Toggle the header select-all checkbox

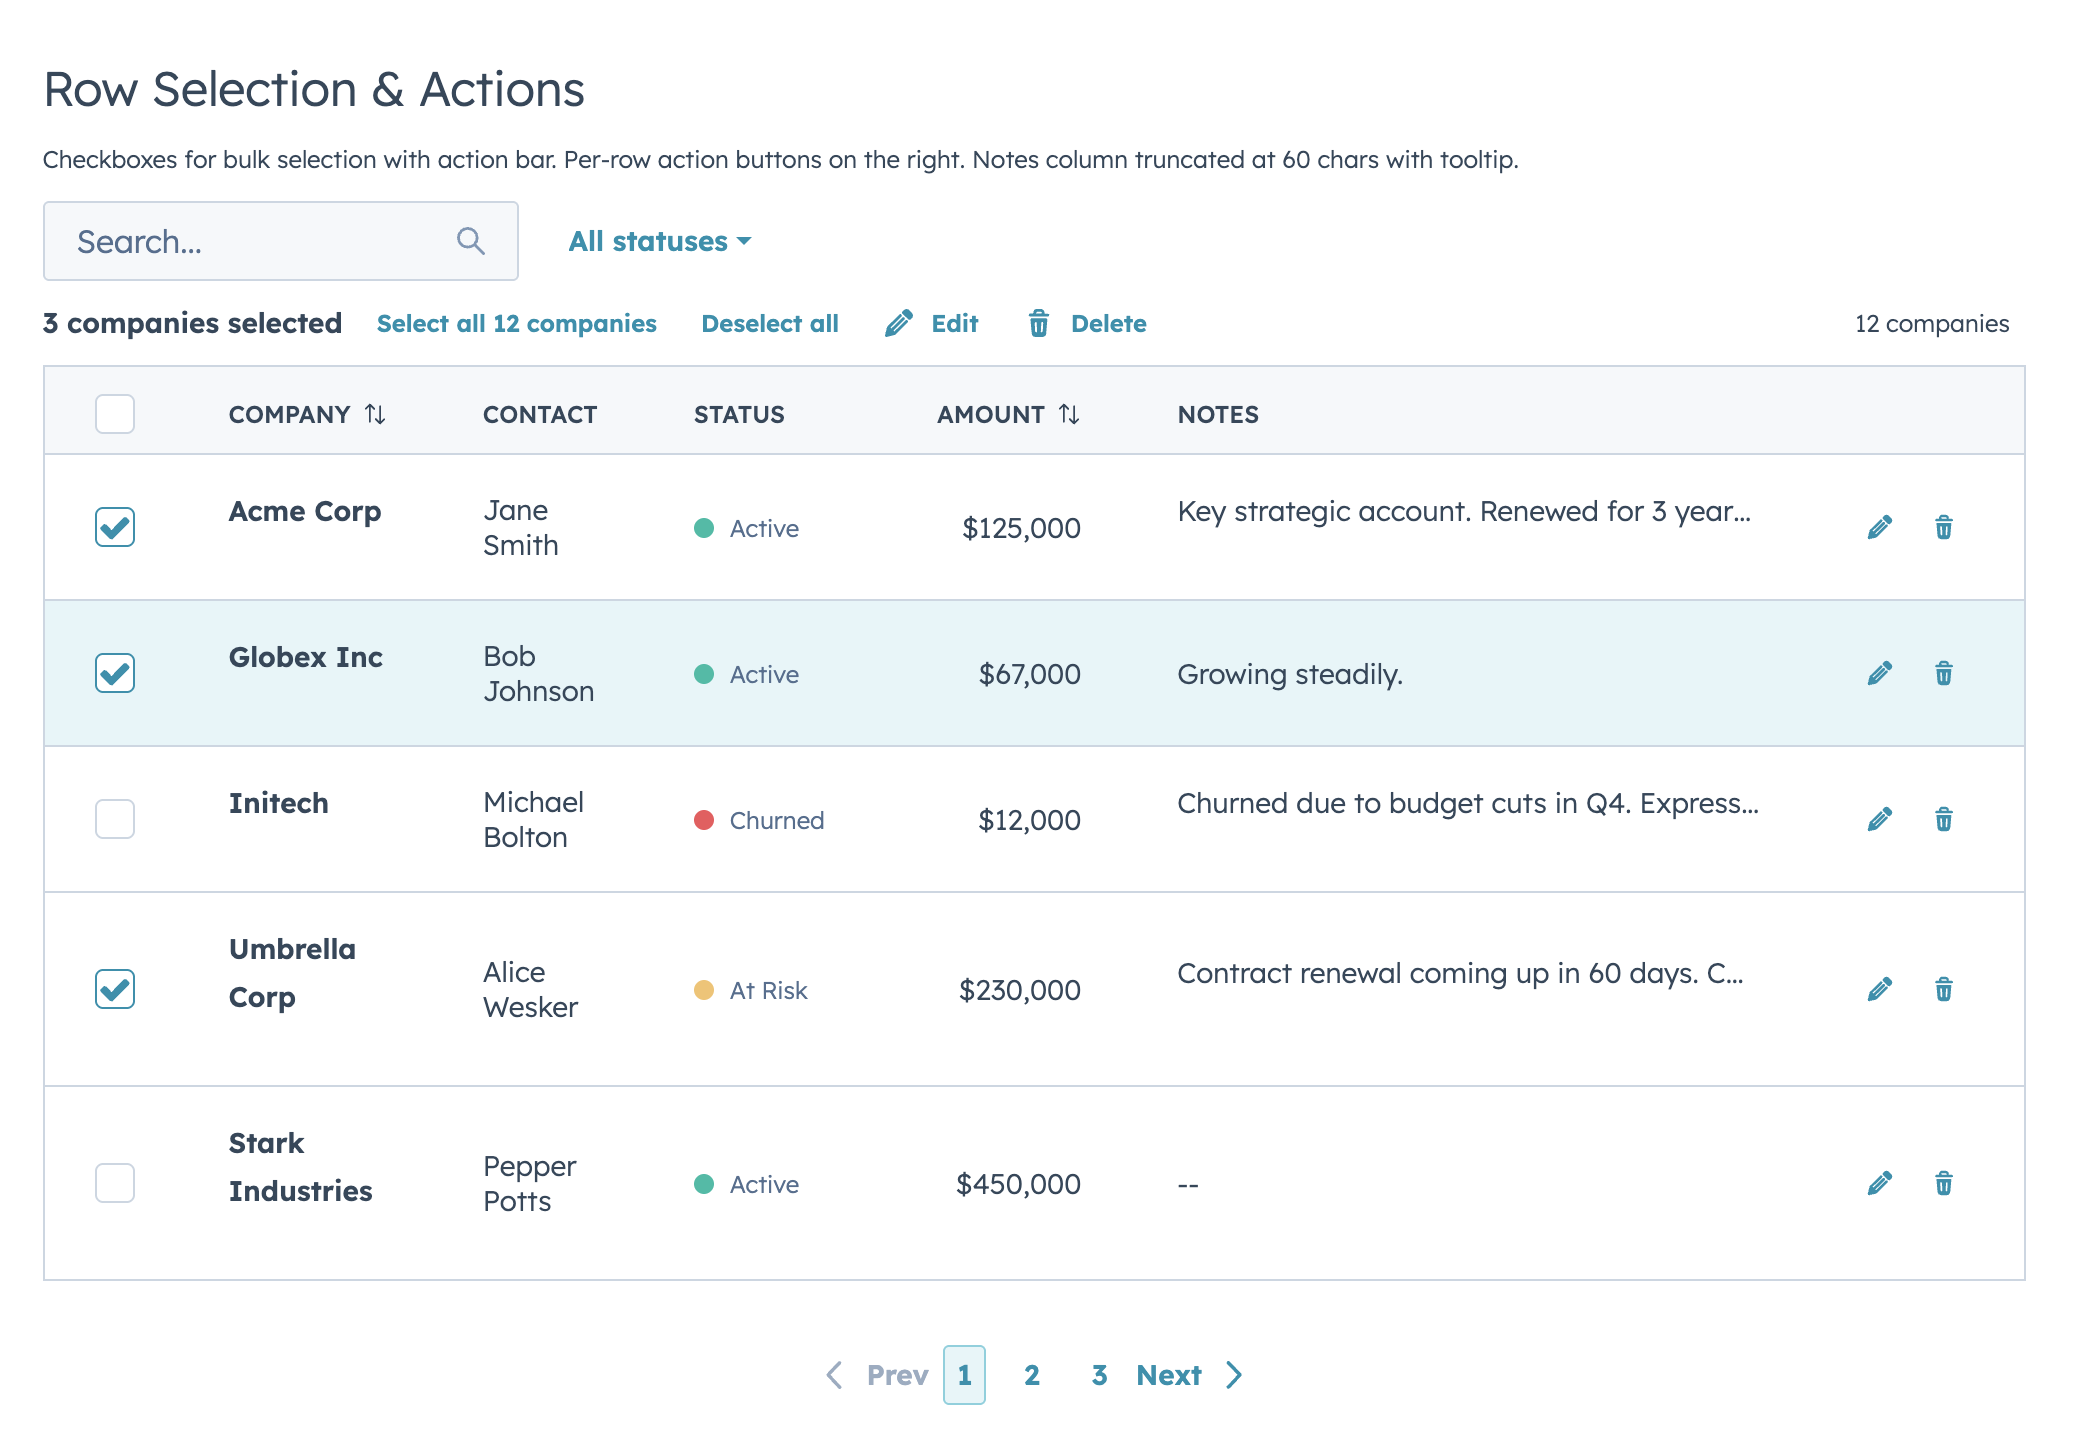click(x=115, y=414)
